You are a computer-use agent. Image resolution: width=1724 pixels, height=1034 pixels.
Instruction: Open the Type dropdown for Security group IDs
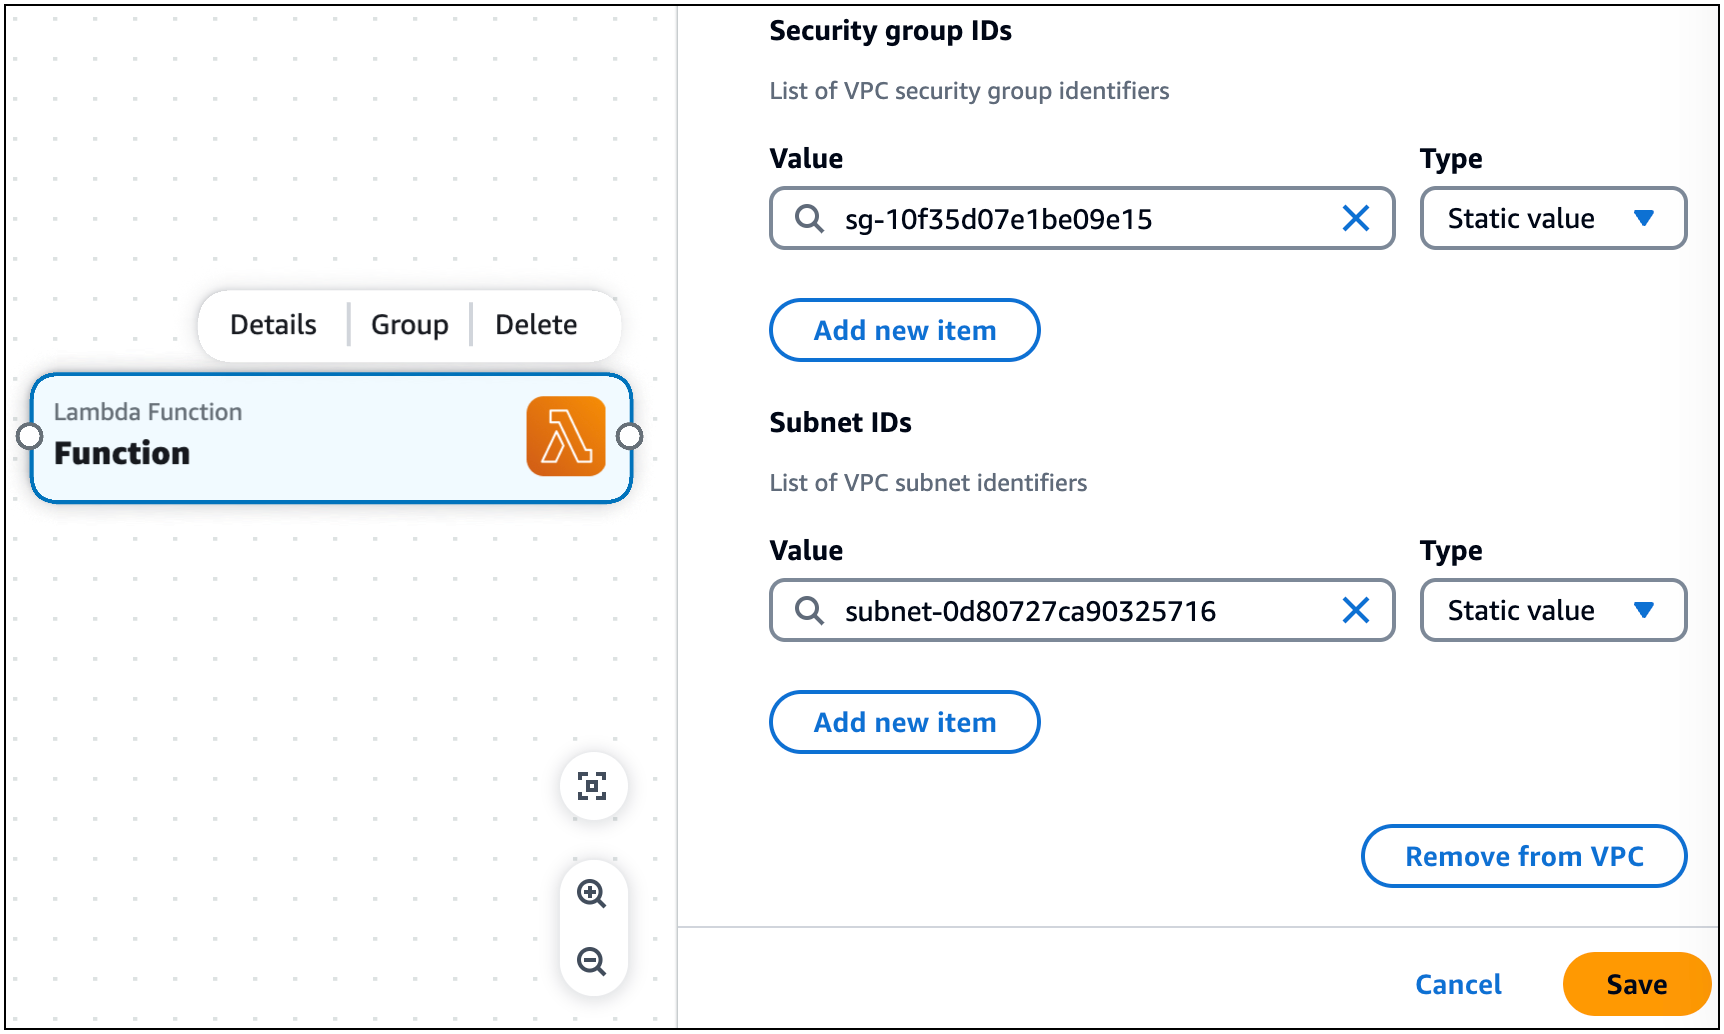click(x=1553, y=218)
